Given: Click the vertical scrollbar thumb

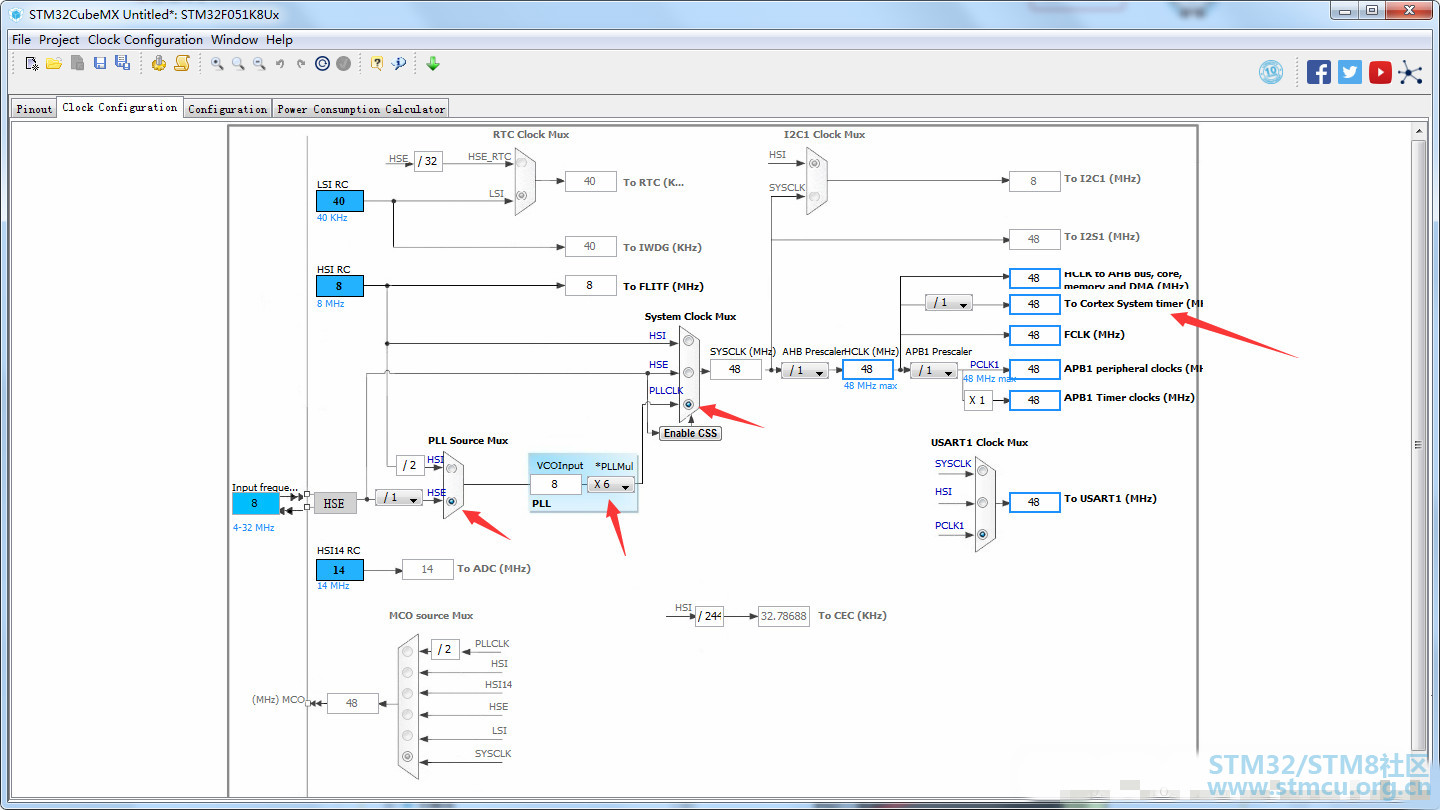Looking at the screenshot, I should [x=1419, y=445].
